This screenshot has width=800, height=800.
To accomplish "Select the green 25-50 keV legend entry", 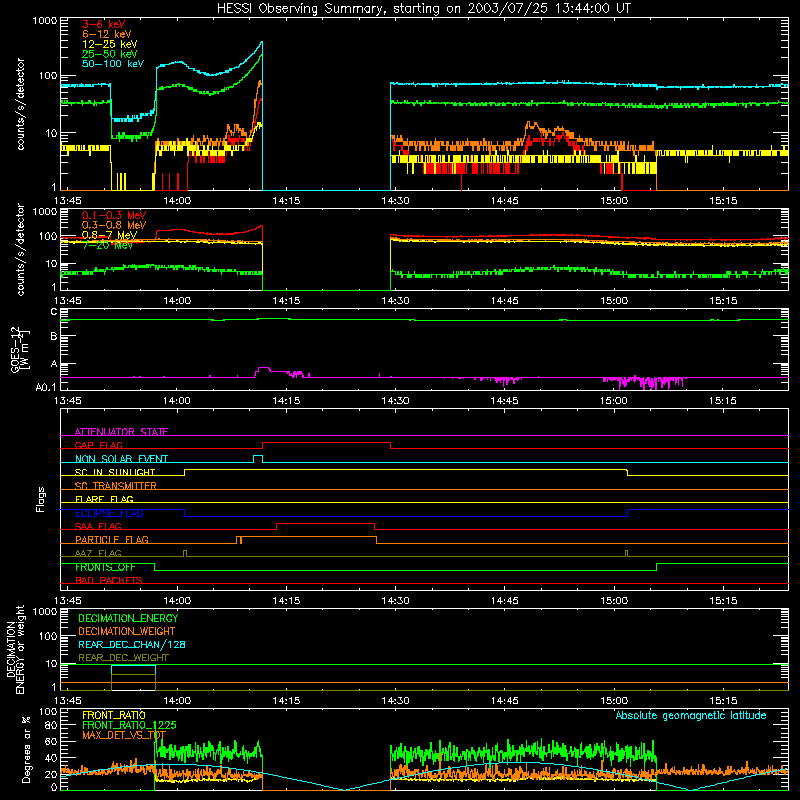I will pos(109,54).
